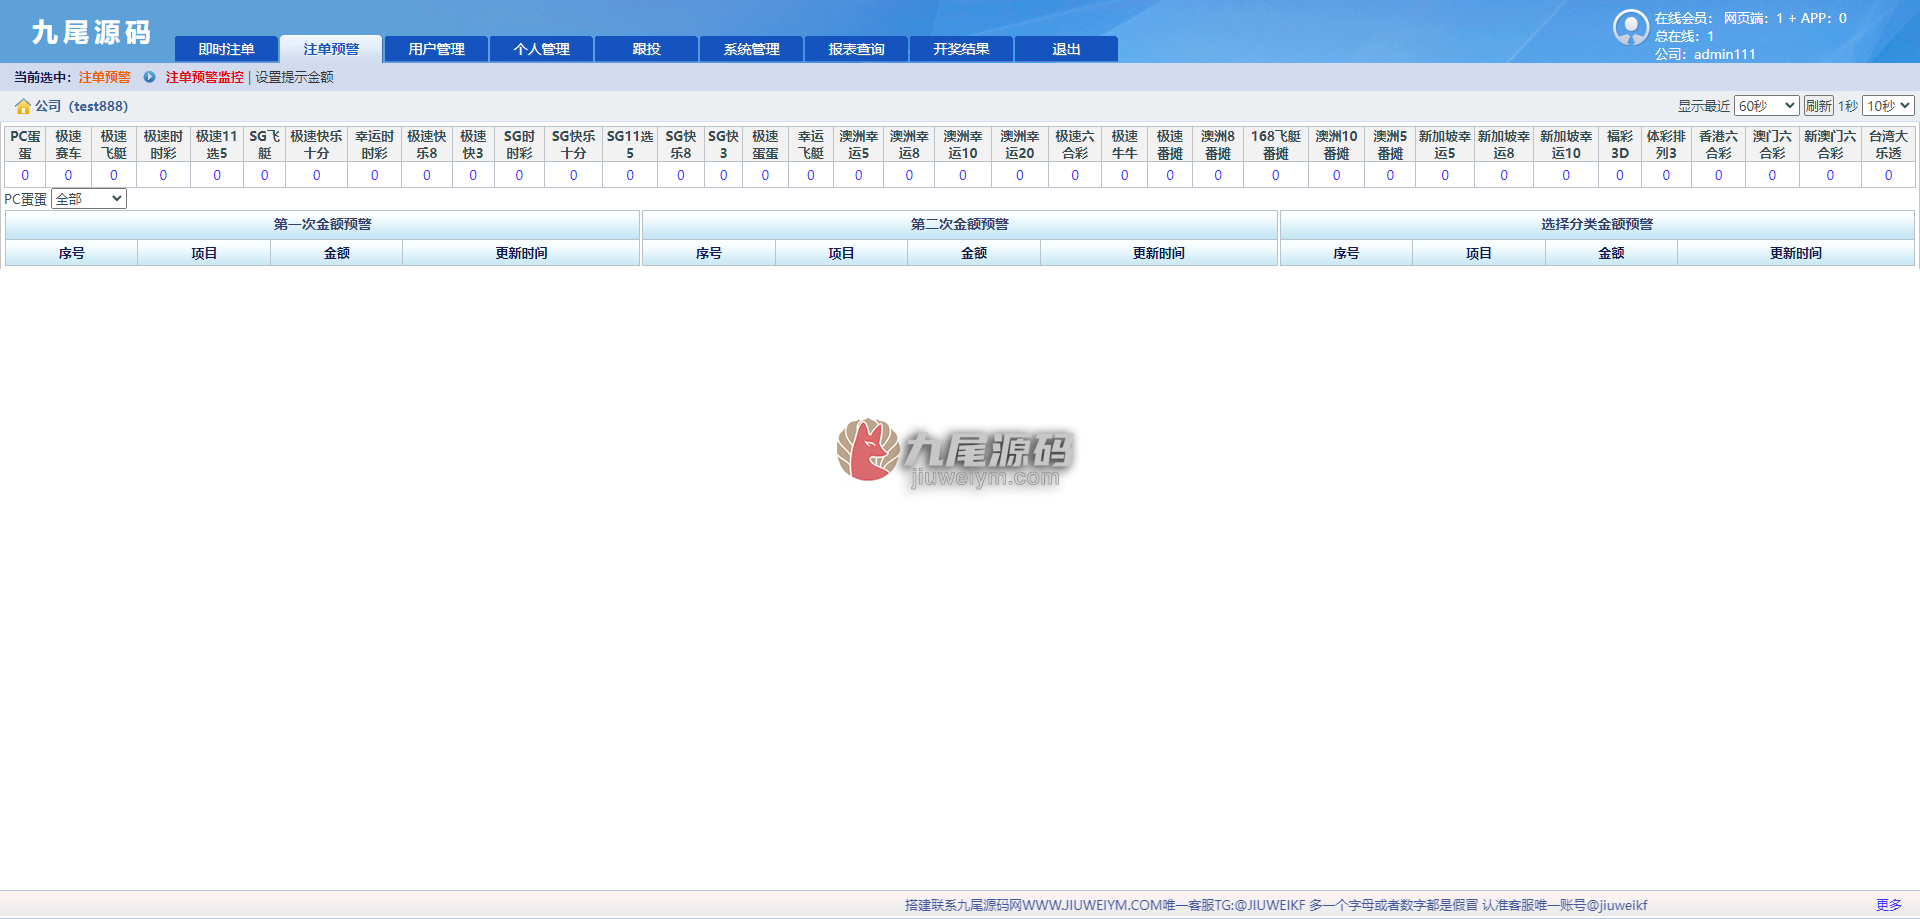The height and width of the screenshot is (919, 1920).
Task: Select the 极速赛车 lottery column header
Action: pyautogui.click(x=68, y=144)
